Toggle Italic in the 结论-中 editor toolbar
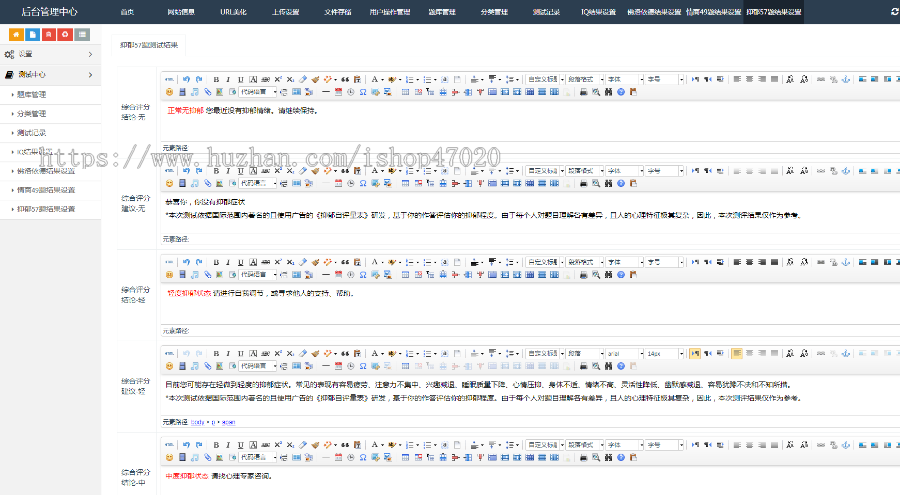900x495 pixels. click(x=228, y=444)
